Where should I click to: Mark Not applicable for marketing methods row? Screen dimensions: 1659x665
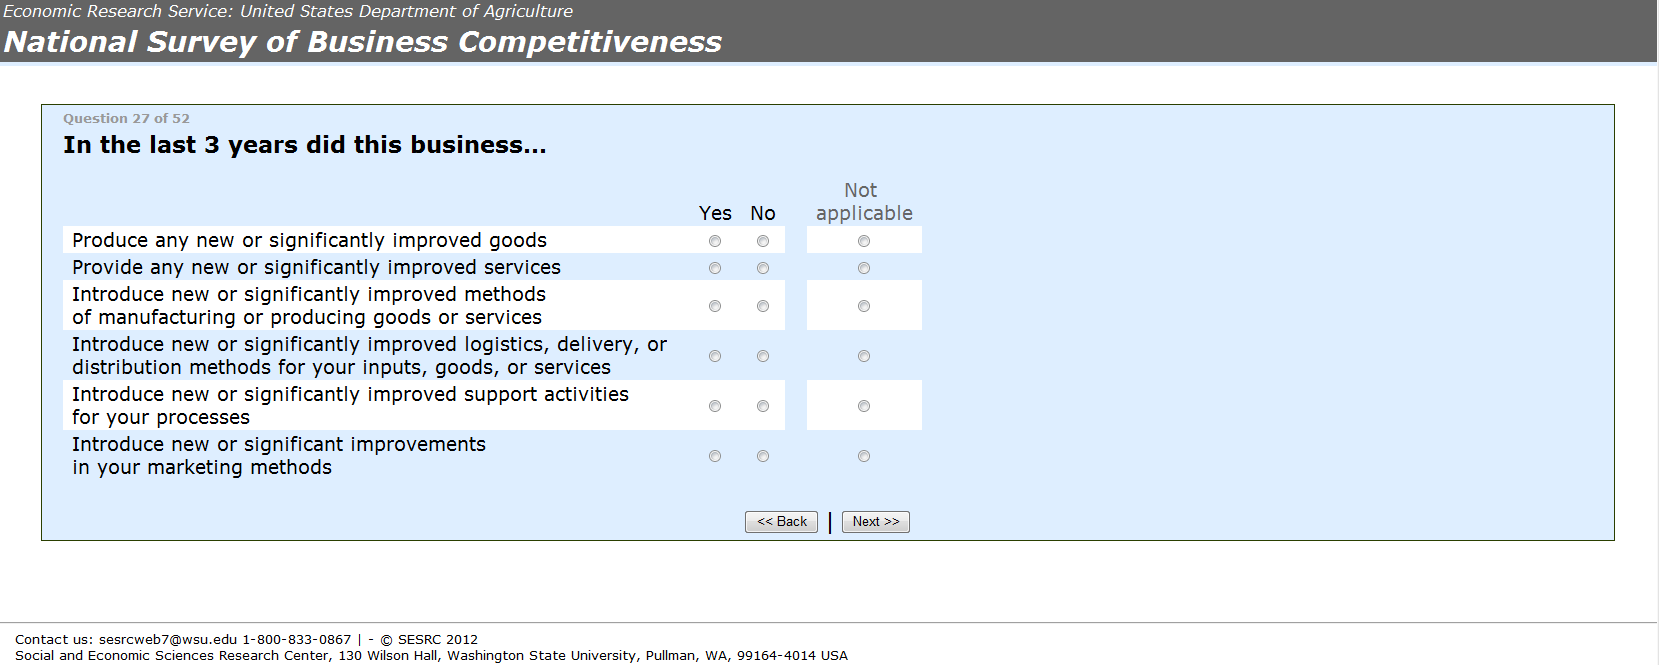(864, 456)
